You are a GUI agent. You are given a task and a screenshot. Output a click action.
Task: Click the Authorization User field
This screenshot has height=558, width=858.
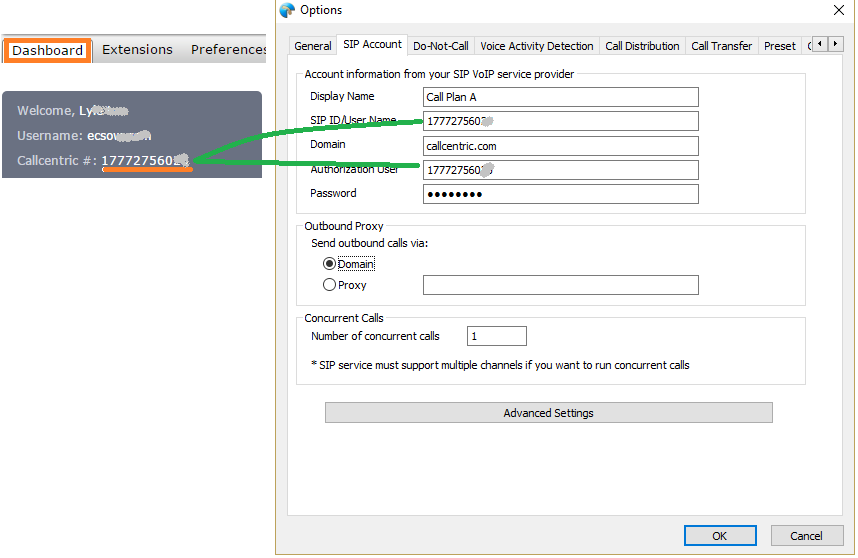click(x=560, y=170)
